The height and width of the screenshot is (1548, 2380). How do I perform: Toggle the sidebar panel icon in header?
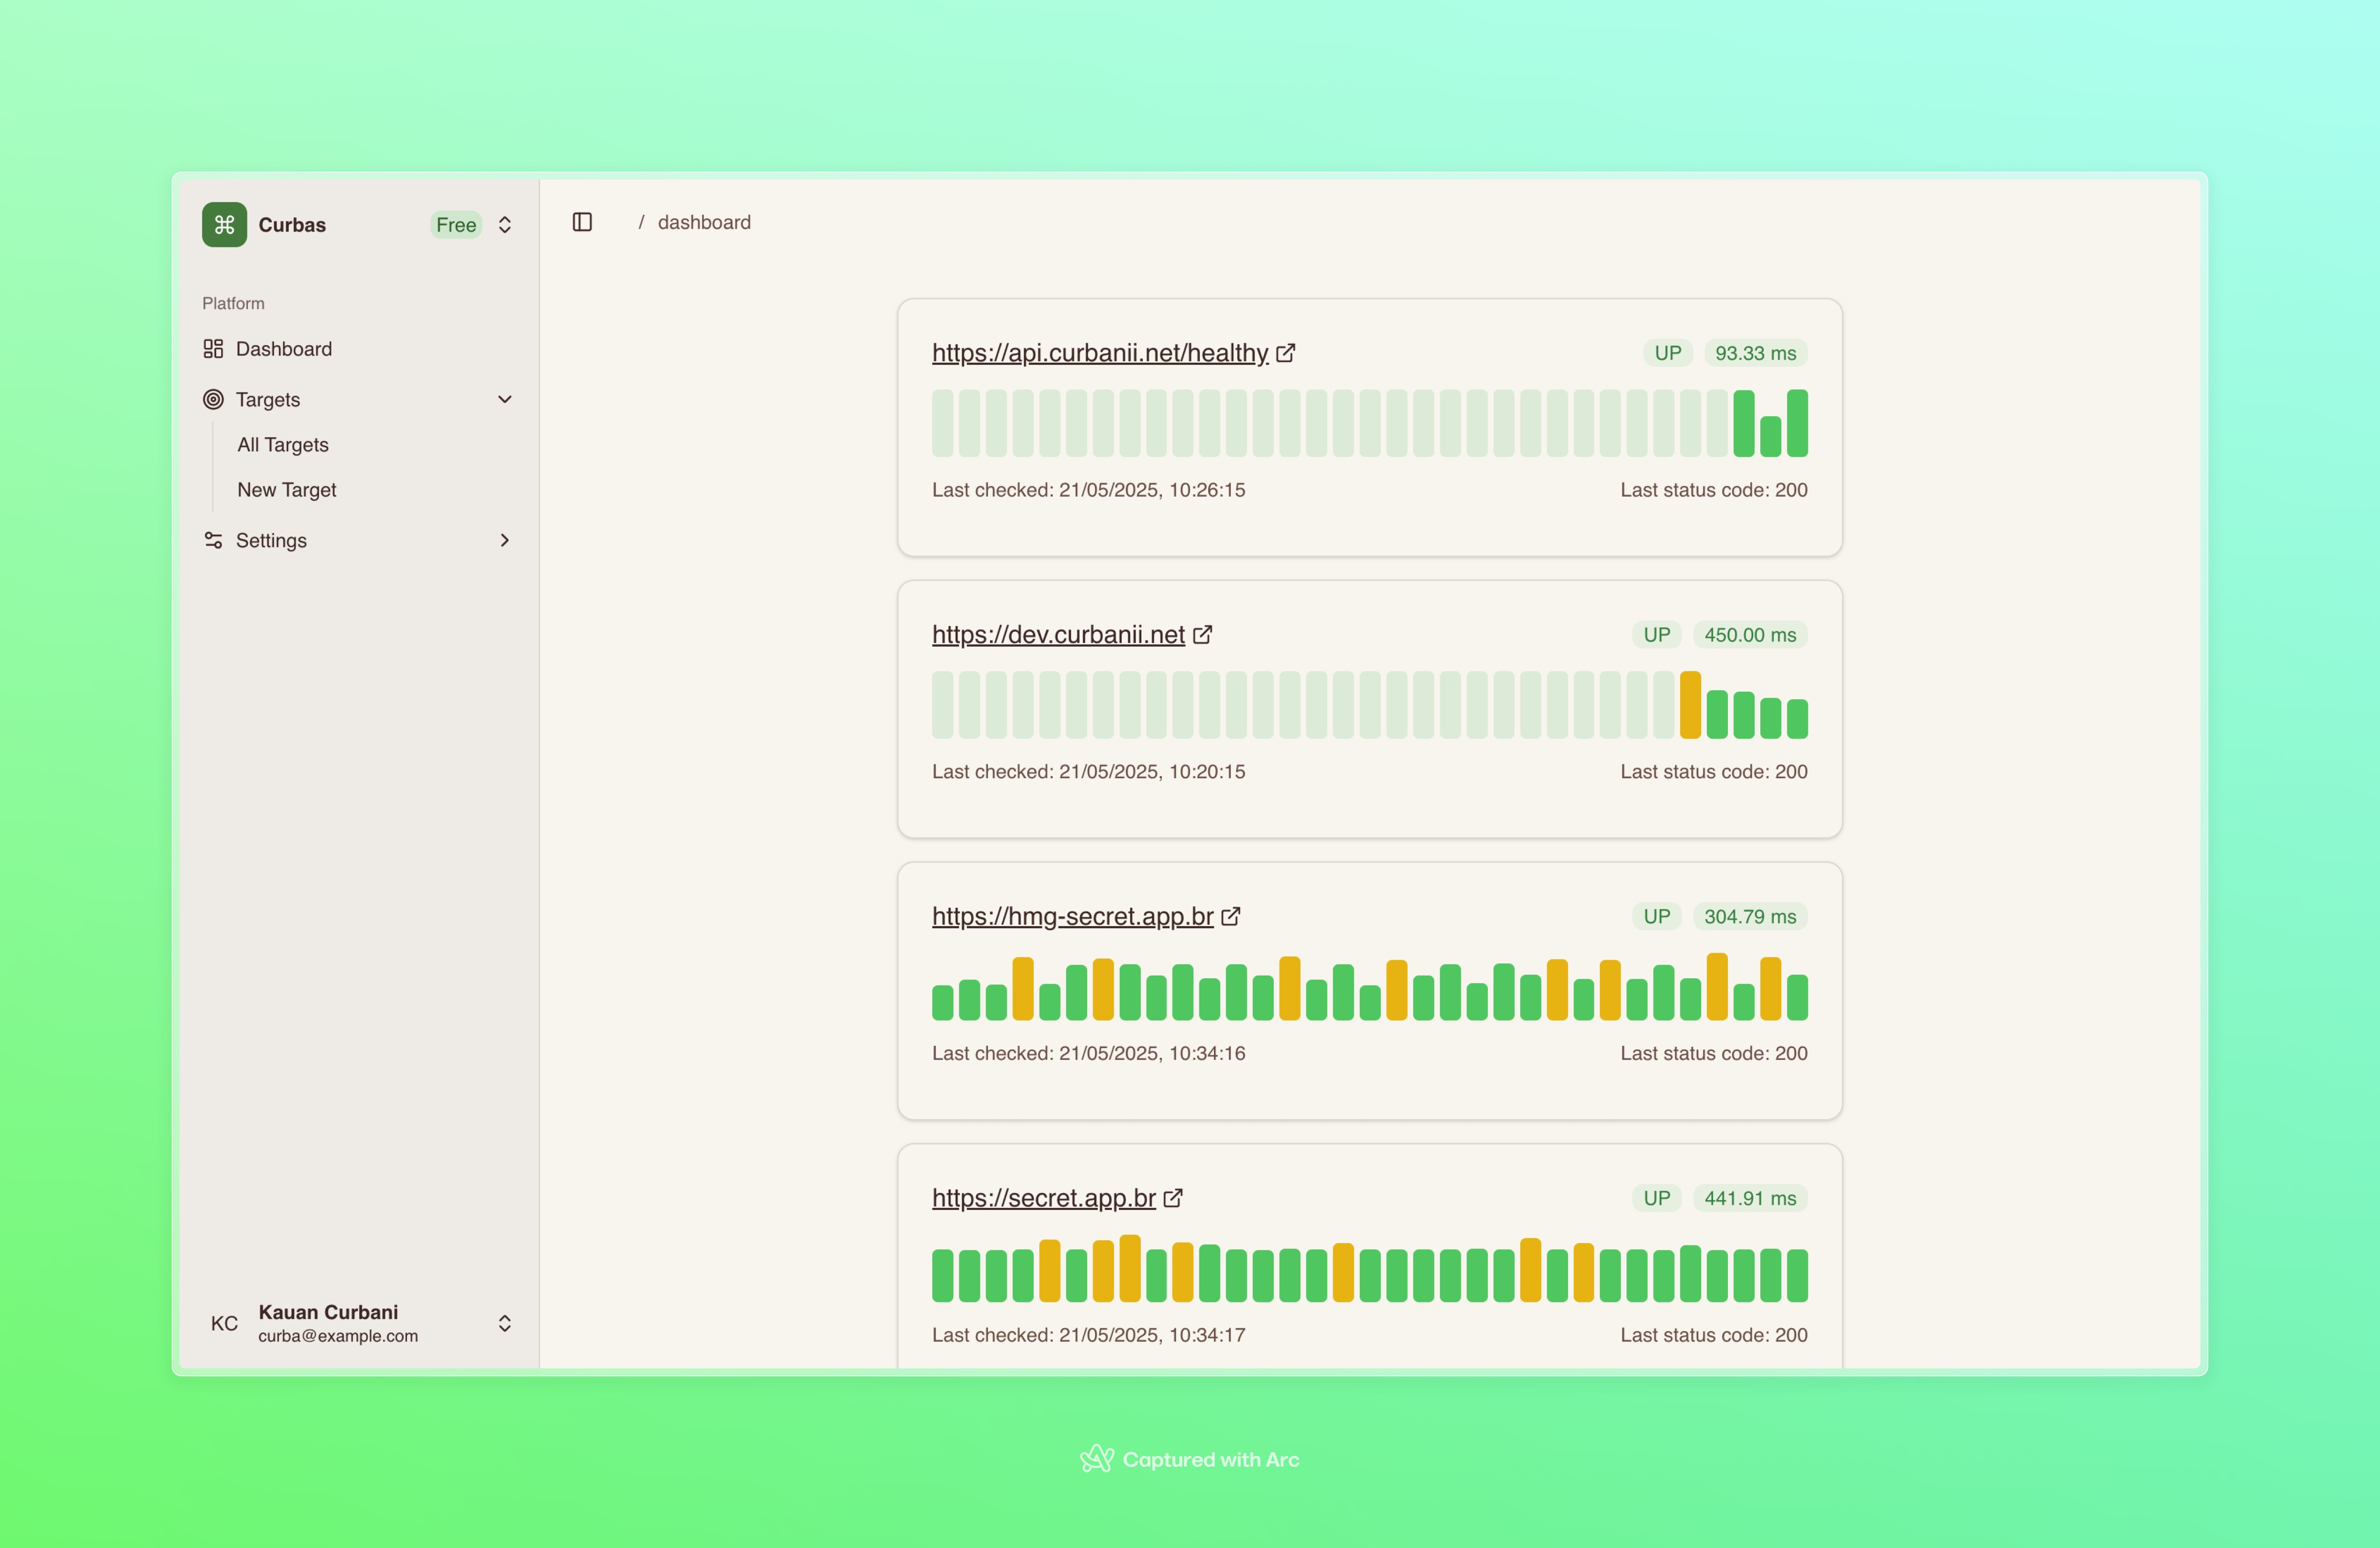582,221
